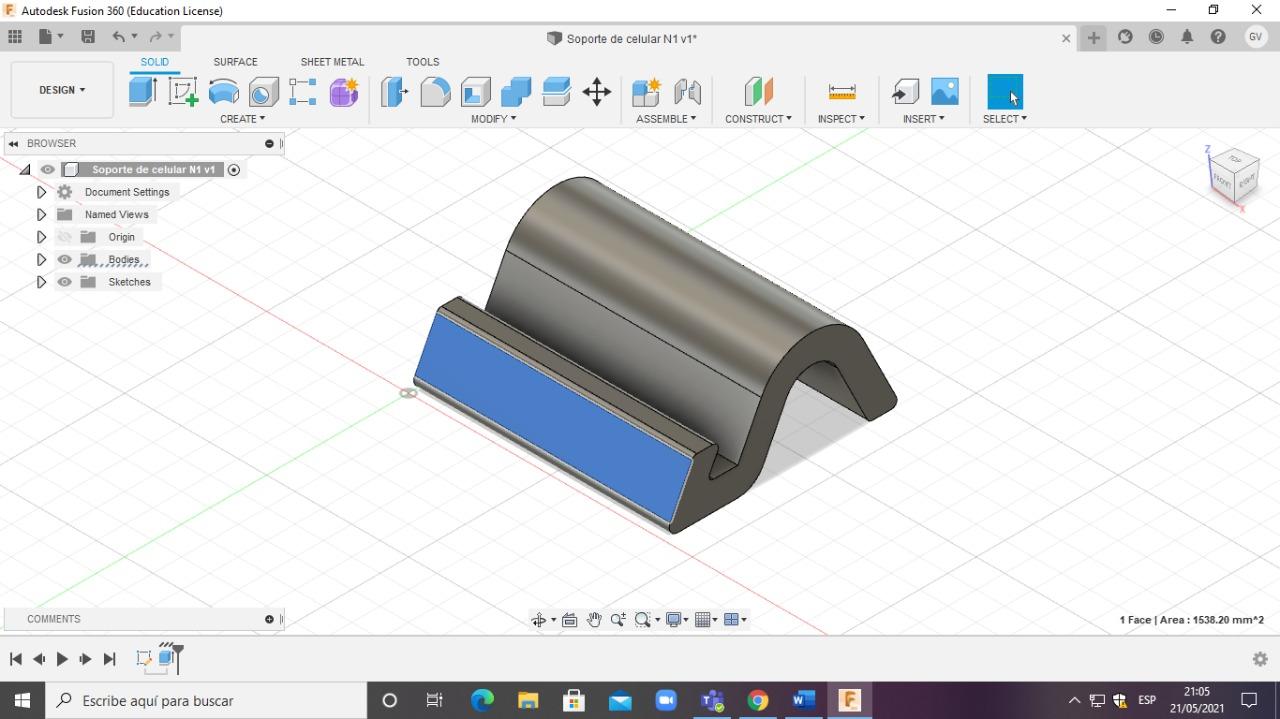This screenshot has height=719, width=1280.
Task: Play the timeline
Action: pos(62,659)
